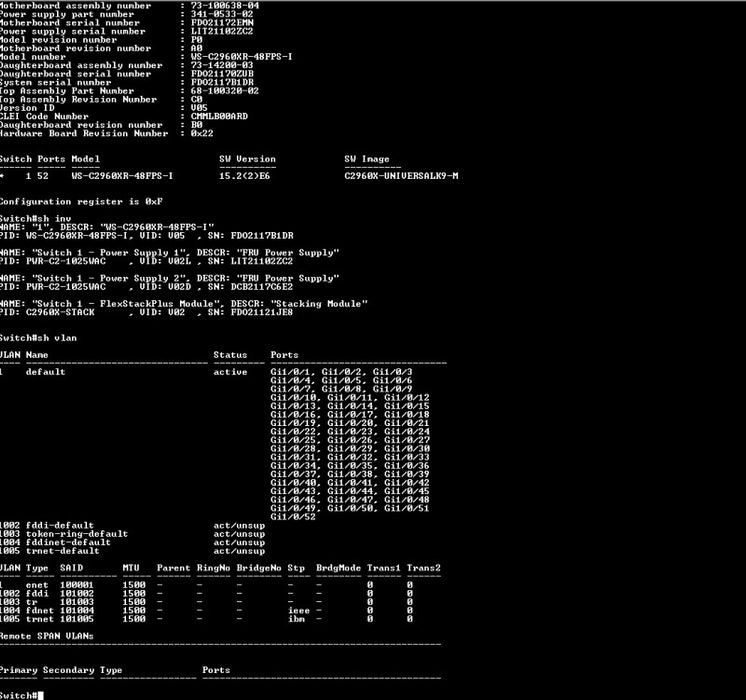746x700 pixels.
Task: Click the "BrdgMode" column header
Action: pos(338,568)
